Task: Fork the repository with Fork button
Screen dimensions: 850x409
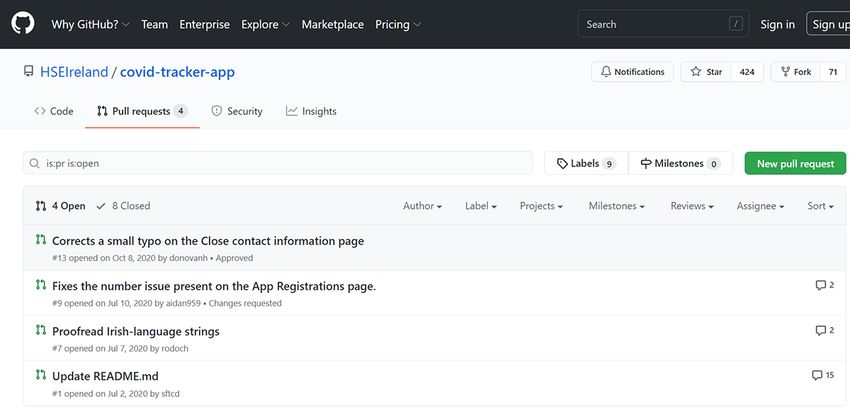Action: [x=795, y=72]
